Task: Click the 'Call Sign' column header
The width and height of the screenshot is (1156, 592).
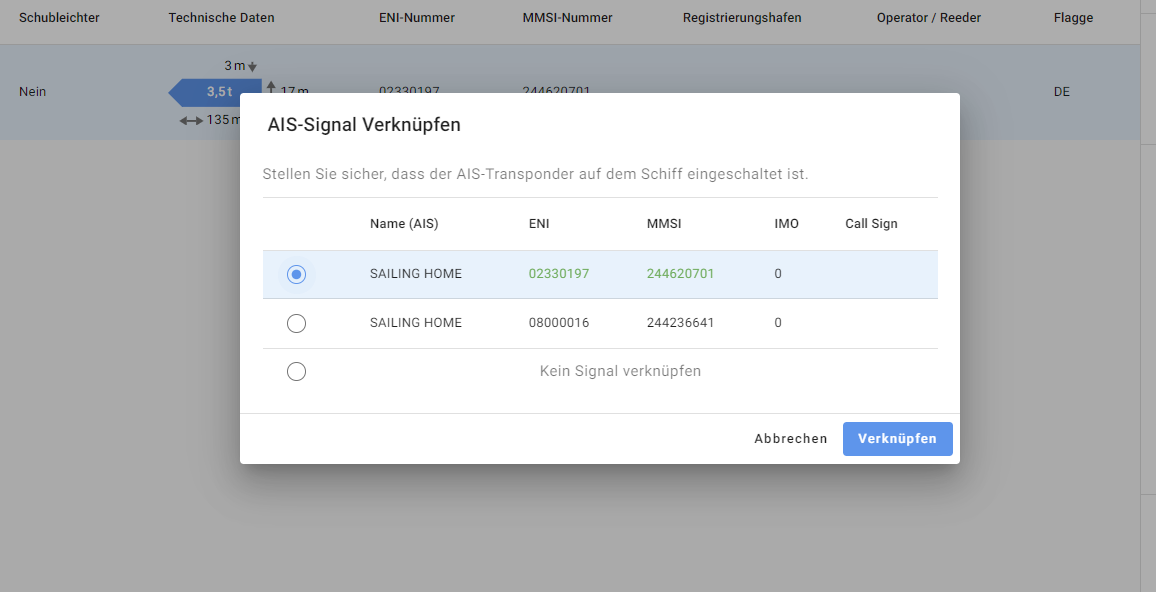Action: (x=871, y=224)
